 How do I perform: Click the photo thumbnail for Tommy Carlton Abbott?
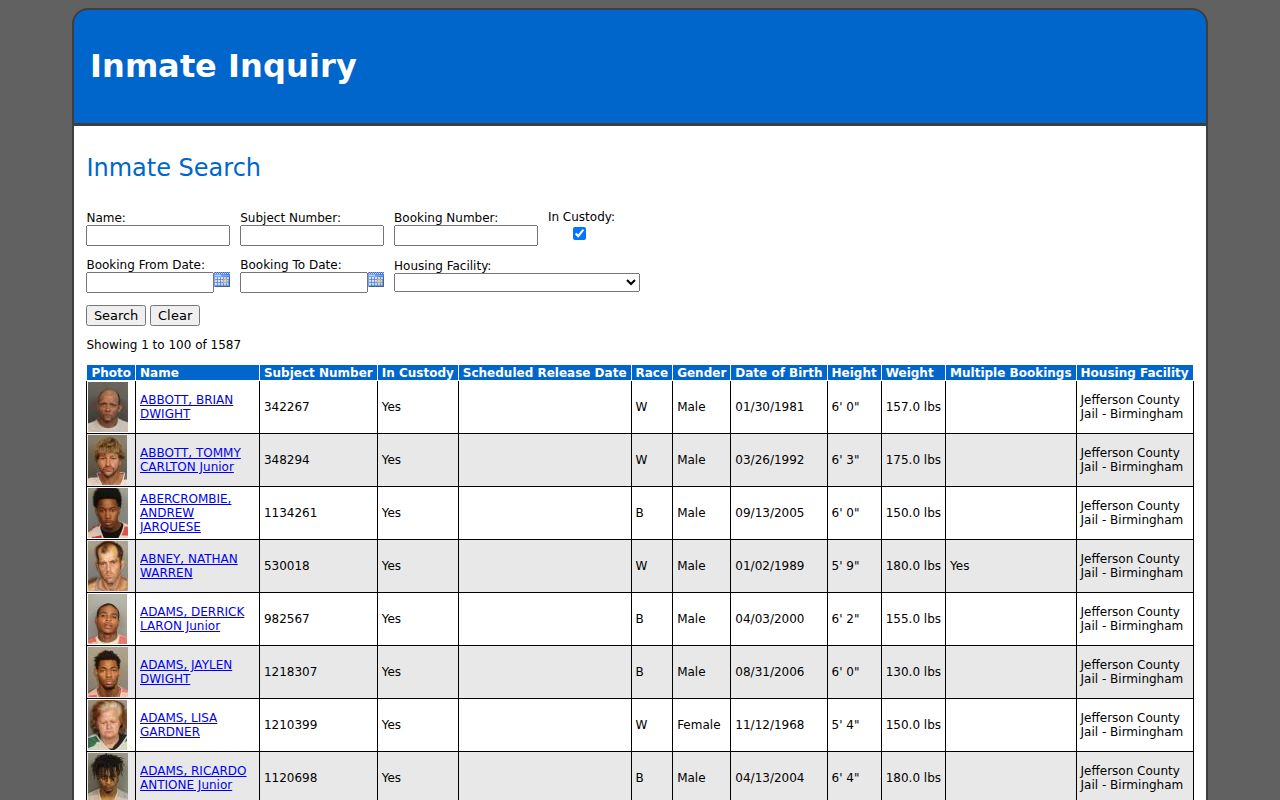coord(108,460)
